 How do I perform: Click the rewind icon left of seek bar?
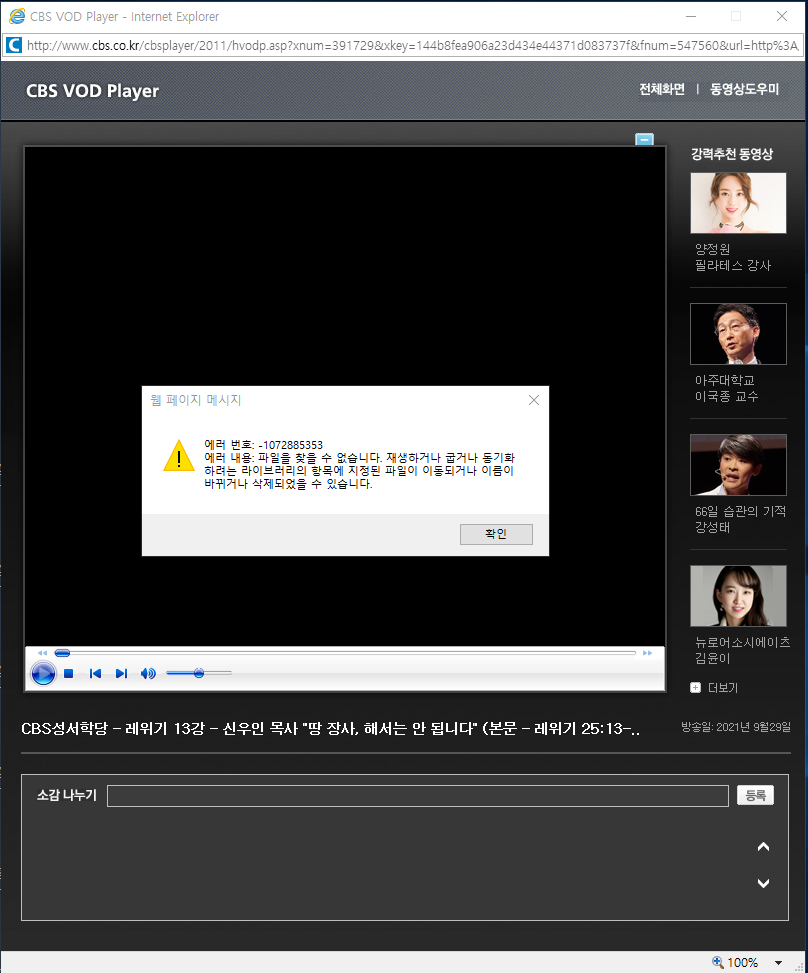point(42,653)
